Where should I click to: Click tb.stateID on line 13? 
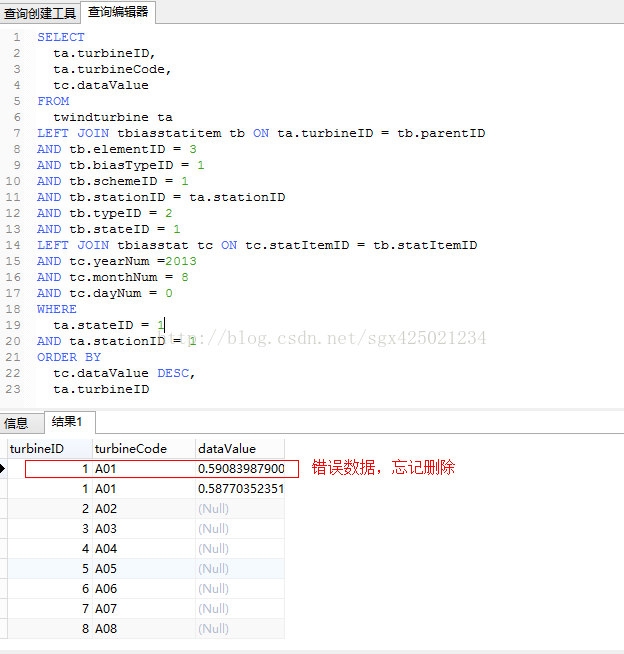109,229
